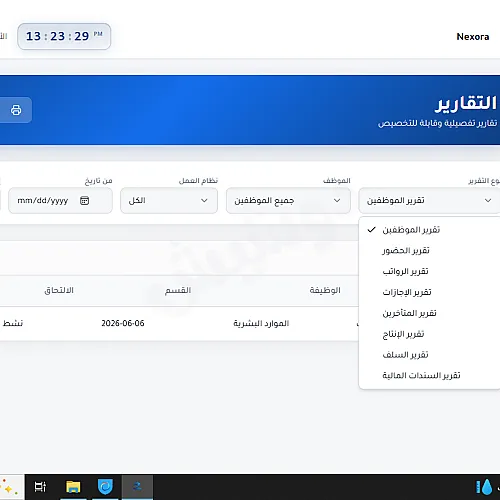Pick تقرير الإنتاج from the dropdown list
This screenshot has height=500, width=500.
coord(429,334)
